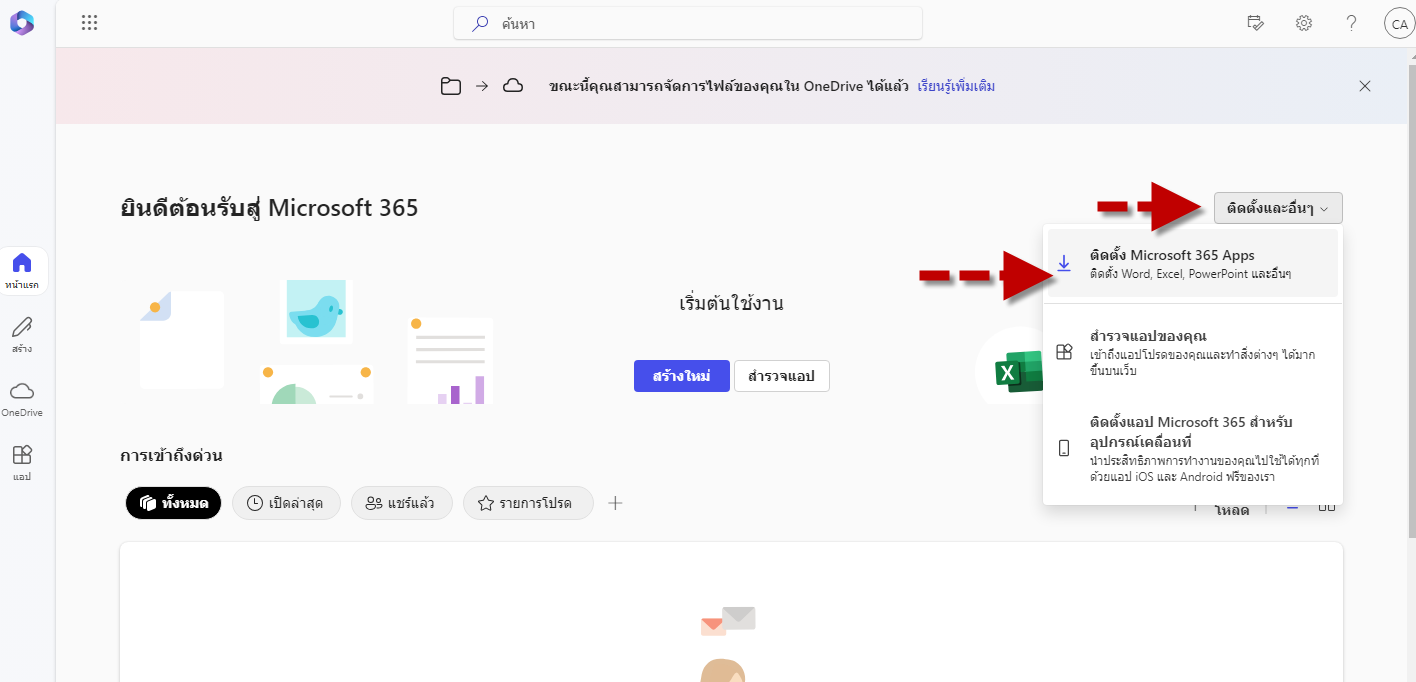1416x682 pixels.
Task: Open the help question mark
Action: click(1351, 23)
